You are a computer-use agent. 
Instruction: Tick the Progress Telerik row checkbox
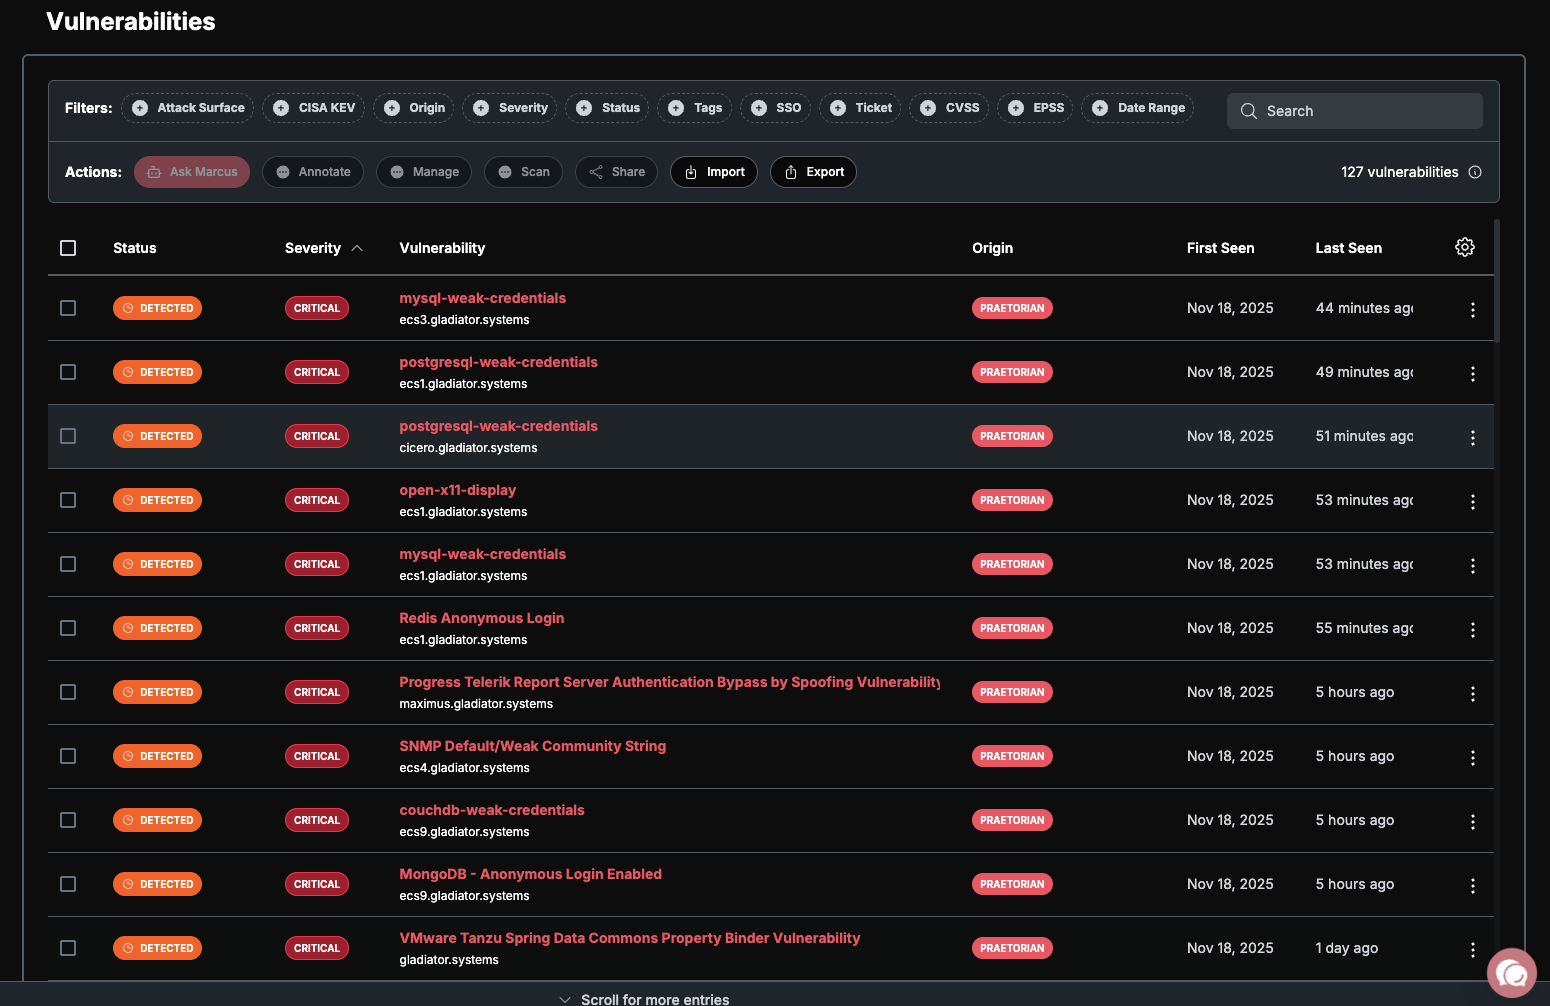click(x=68, y=692)
